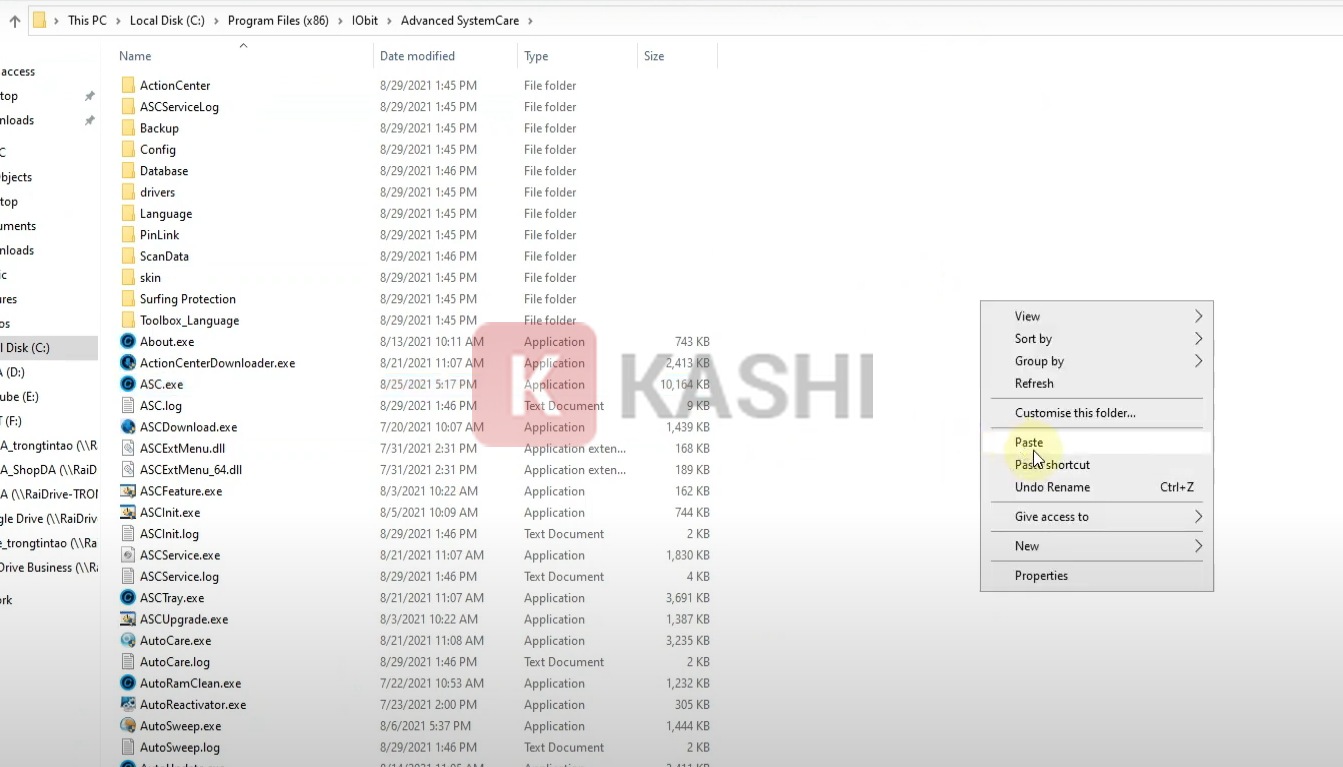Click Refresh in the context menu
The height and width of the screenshot is (767, 1343).
(x=1034, y=383)
